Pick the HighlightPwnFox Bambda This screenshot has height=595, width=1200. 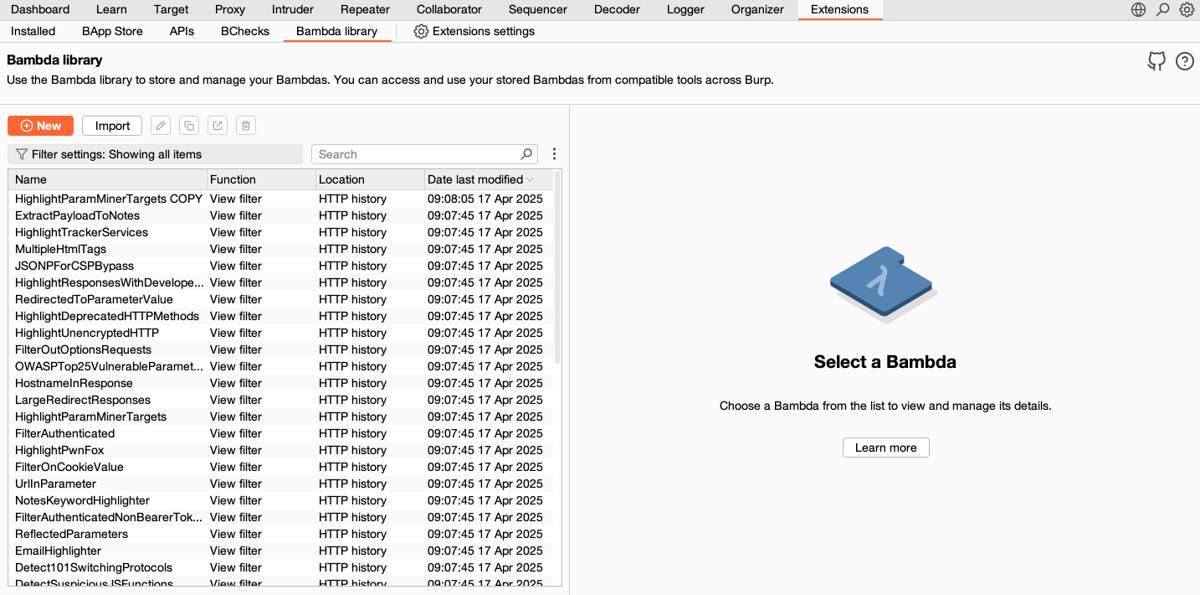(280, 450)
